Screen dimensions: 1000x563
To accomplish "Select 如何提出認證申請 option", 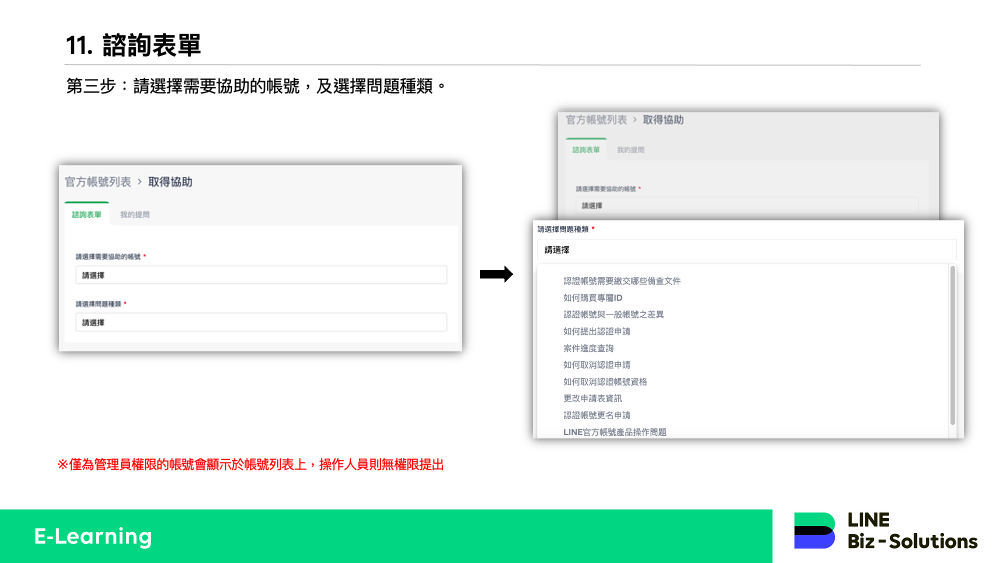I will coord(597,331).
